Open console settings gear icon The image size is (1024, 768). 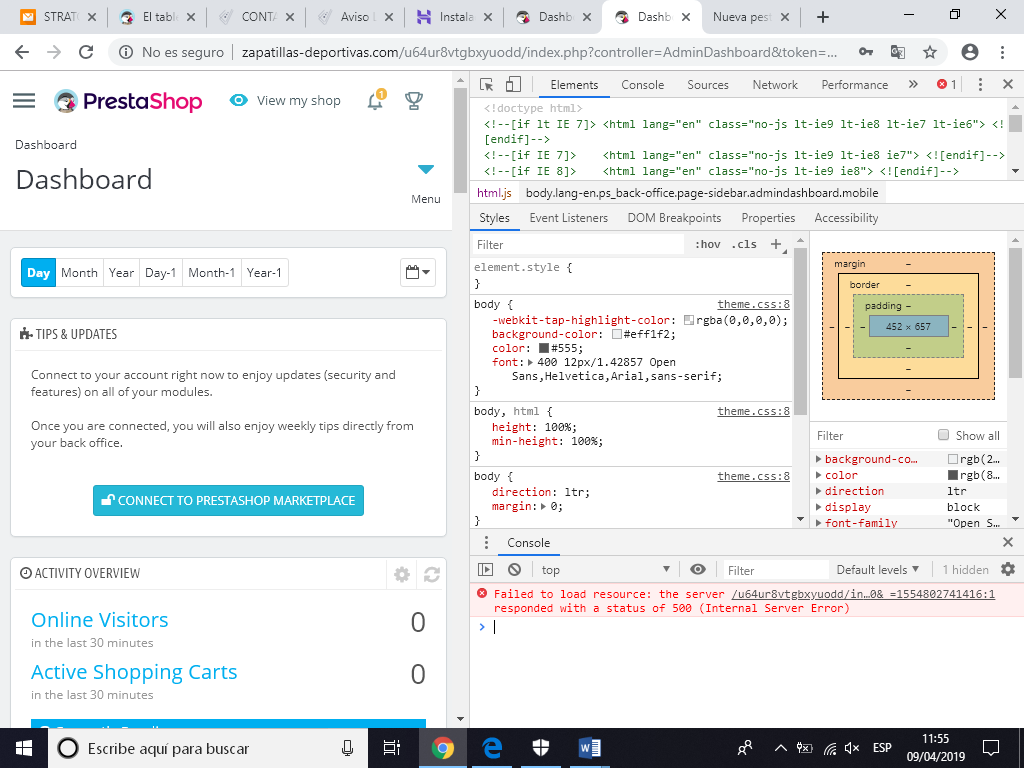pos(1007,569)
